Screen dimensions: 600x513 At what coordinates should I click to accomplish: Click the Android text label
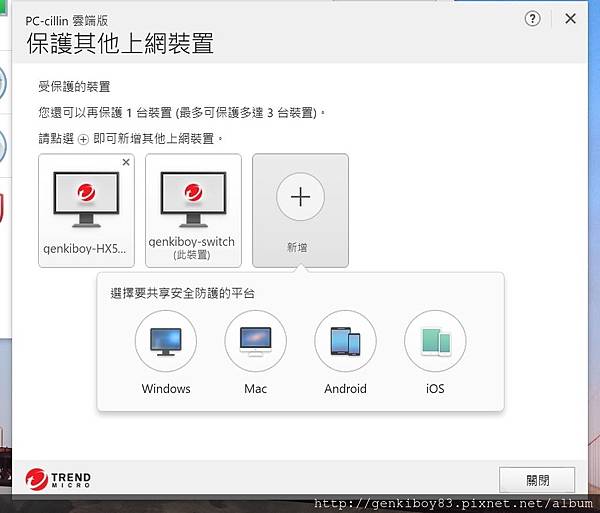click(x=346, y=389)
